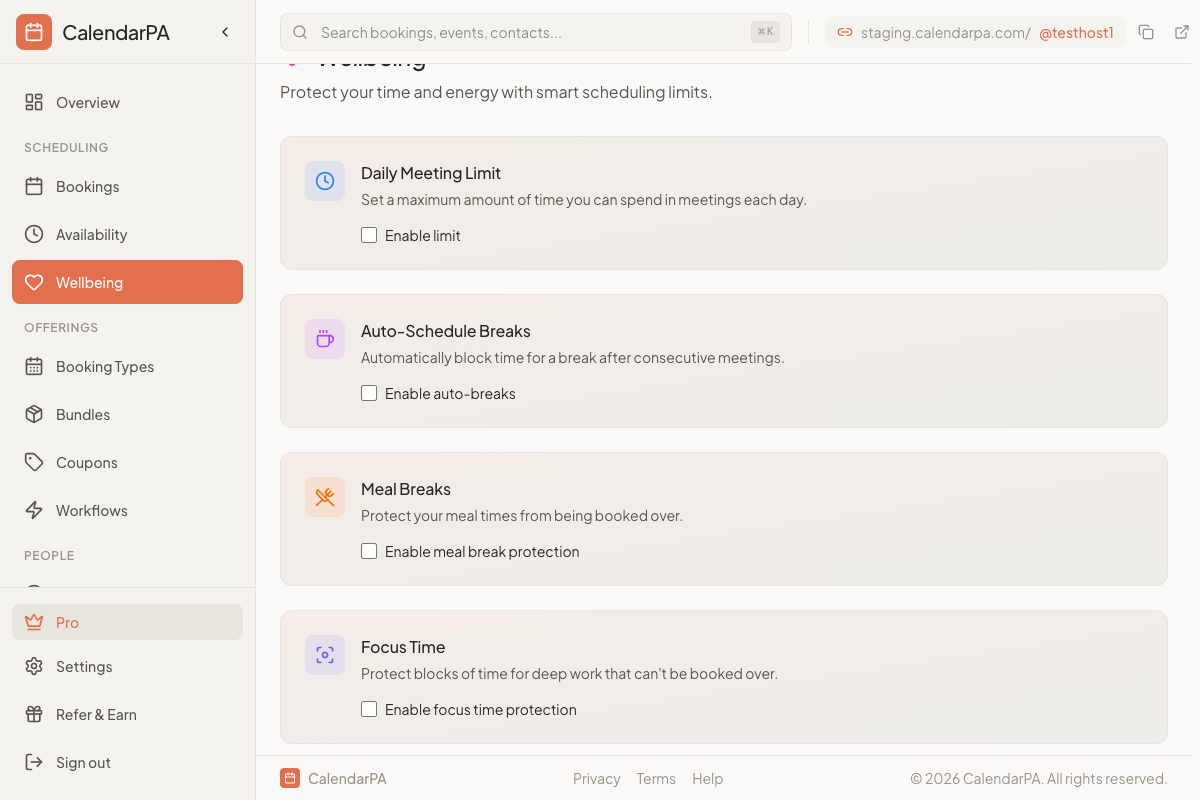This screenshot has height=800, width=1200.
Task: Click the Refer & Earn gift icon
Action: pos(34,714)
